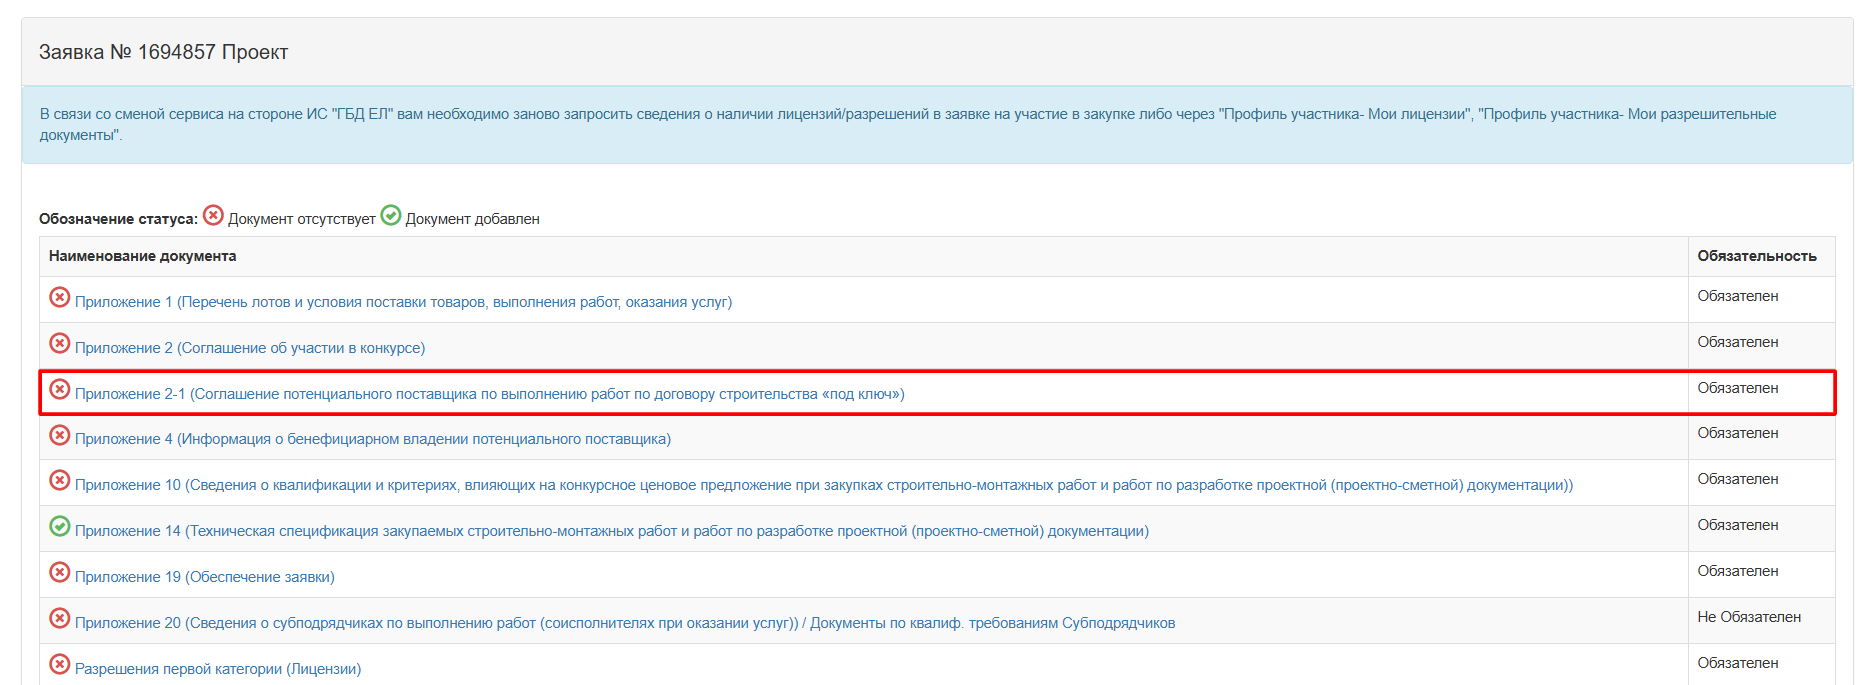The image size is (1875, 685).
Task: Open Приложение 10 qualification info link
Action: (823, 485)
